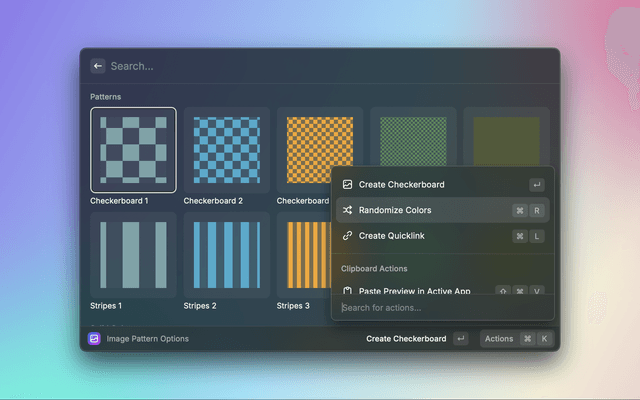Click the Image Pattern Options extension icon

94,339
